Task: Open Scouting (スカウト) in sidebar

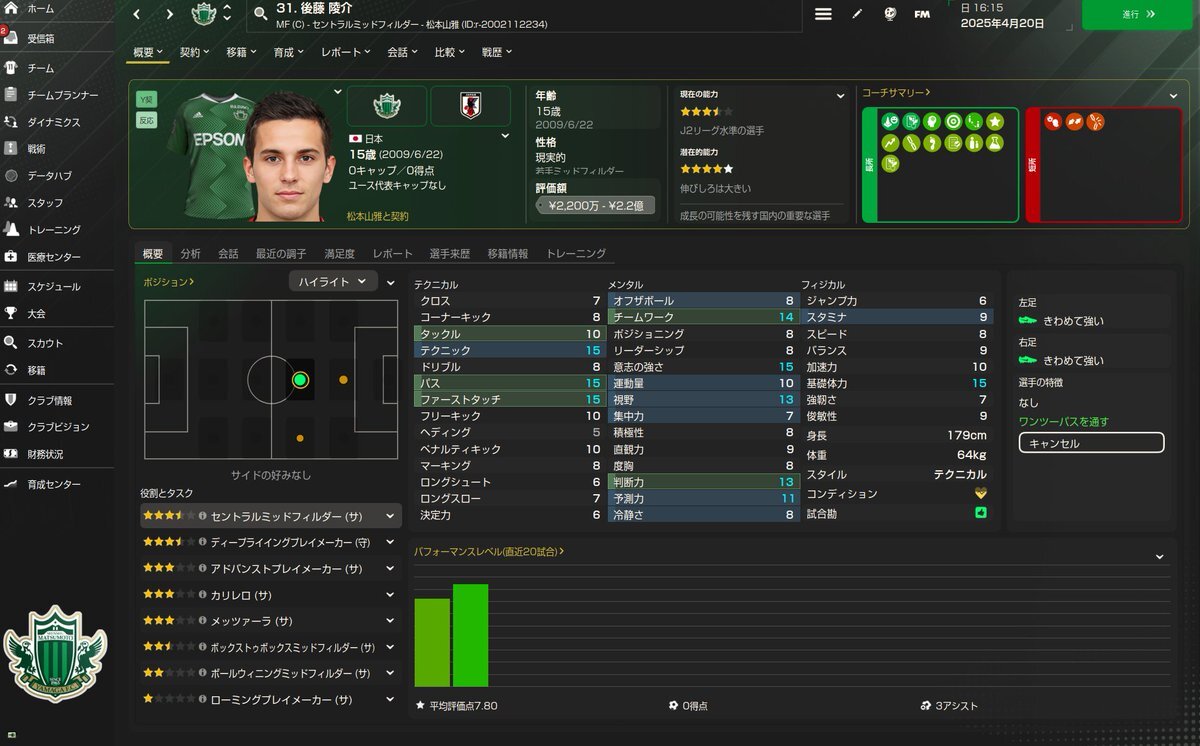Action: click(45, 344)
